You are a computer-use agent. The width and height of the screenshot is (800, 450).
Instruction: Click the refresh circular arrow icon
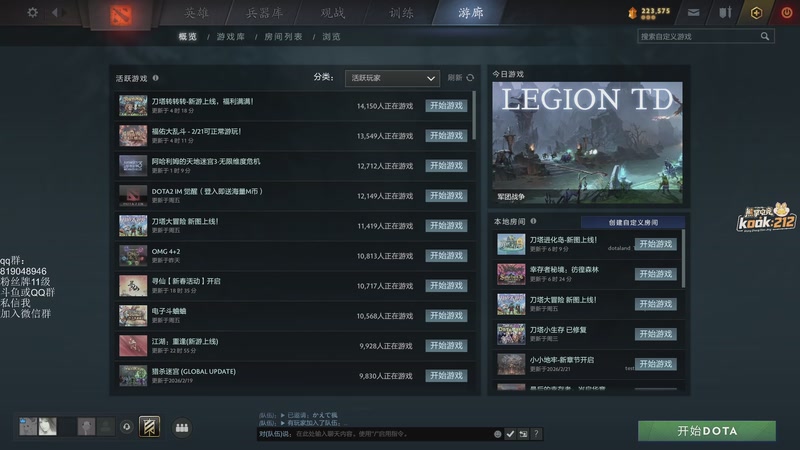point(470,78)
